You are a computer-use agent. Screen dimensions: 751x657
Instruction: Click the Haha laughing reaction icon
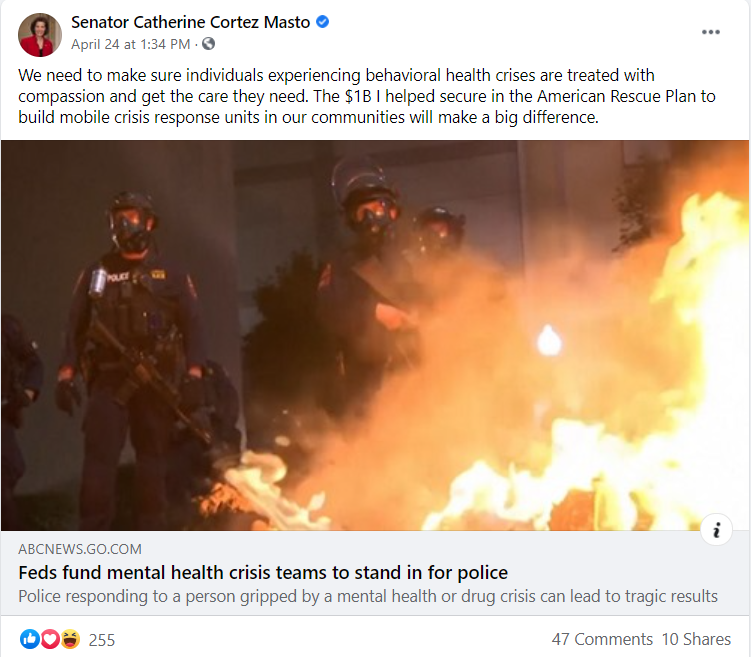click(x=70, y=639)
